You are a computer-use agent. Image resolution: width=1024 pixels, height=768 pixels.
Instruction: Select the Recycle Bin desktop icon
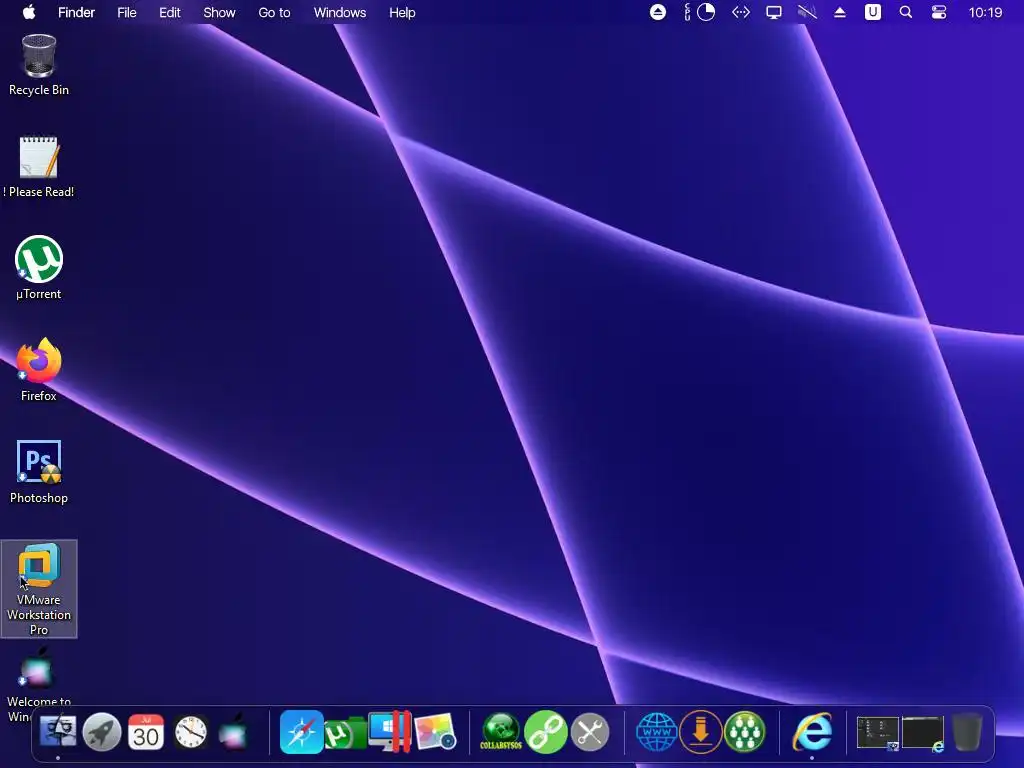click(x=39, y=65)
